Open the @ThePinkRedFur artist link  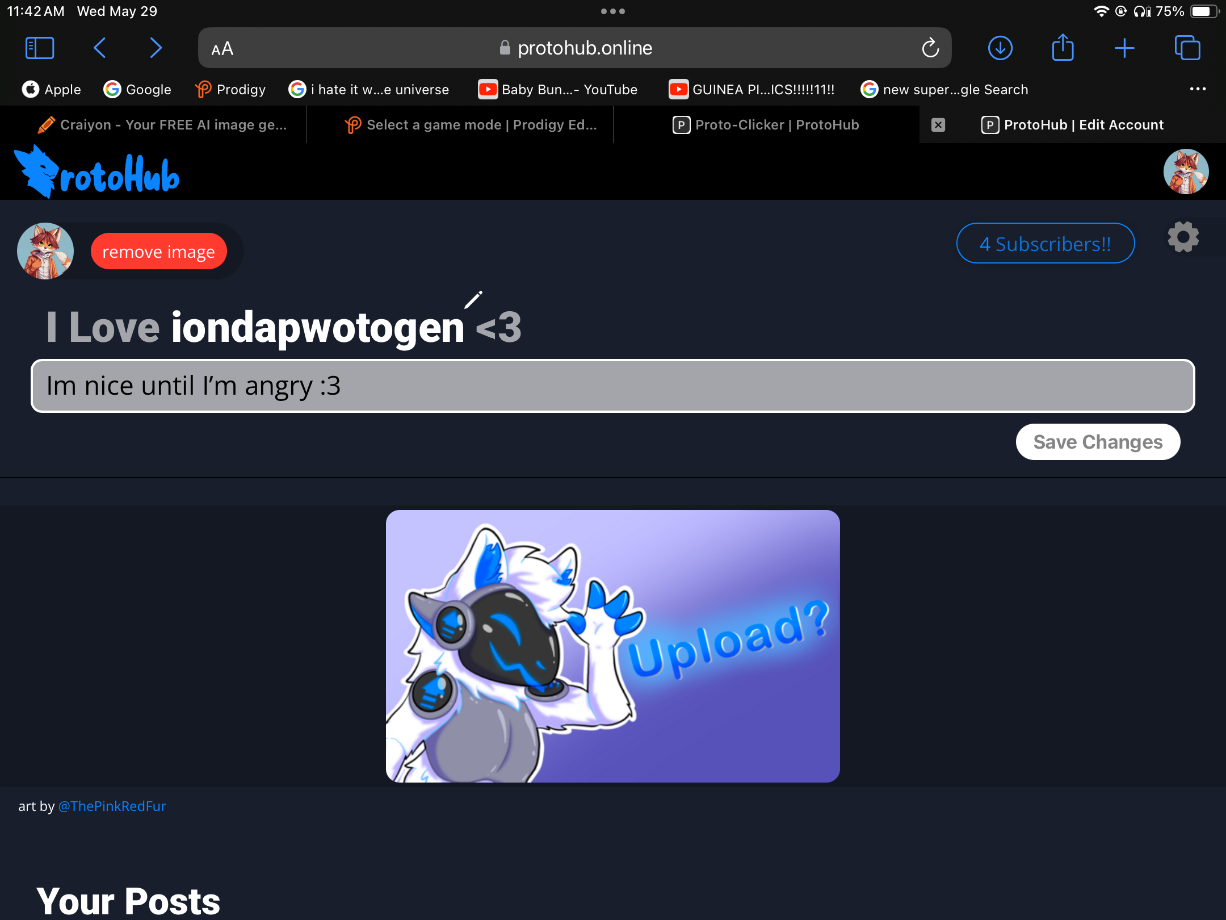tap(112, 806)
